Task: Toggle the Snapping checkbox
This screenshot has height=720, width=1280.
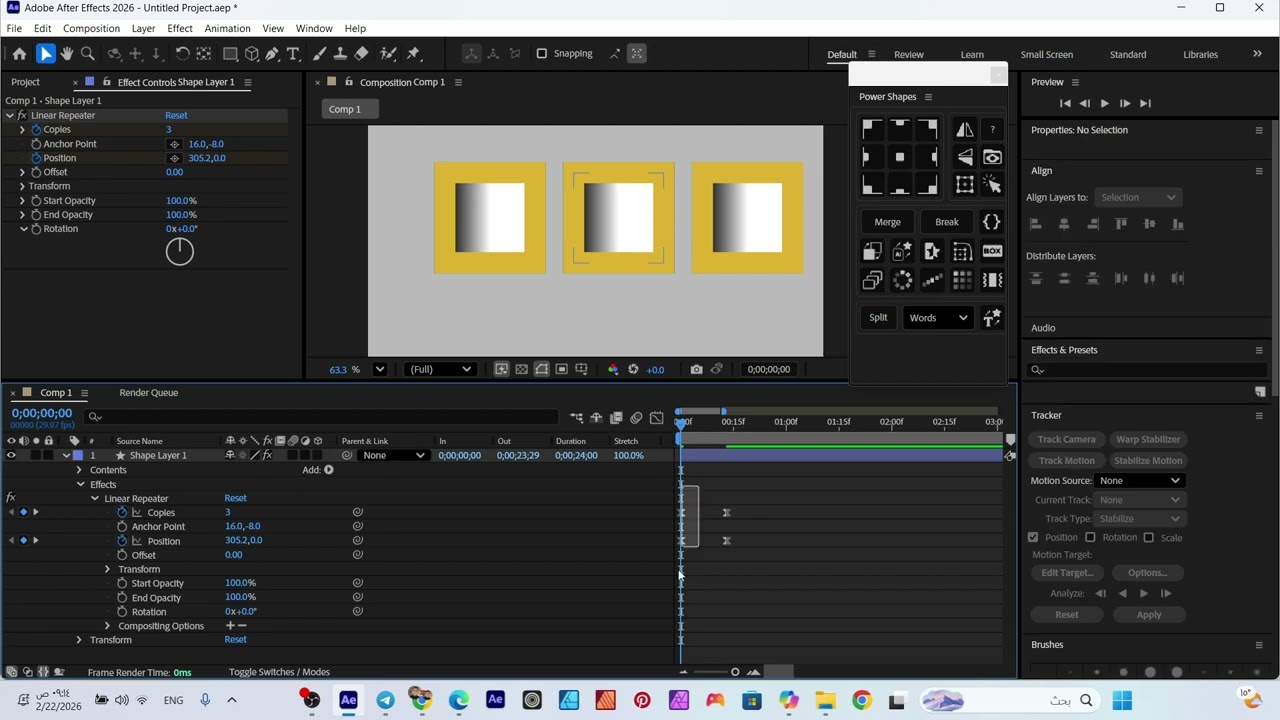Action: pyautogui.click(x=542, y=54)
